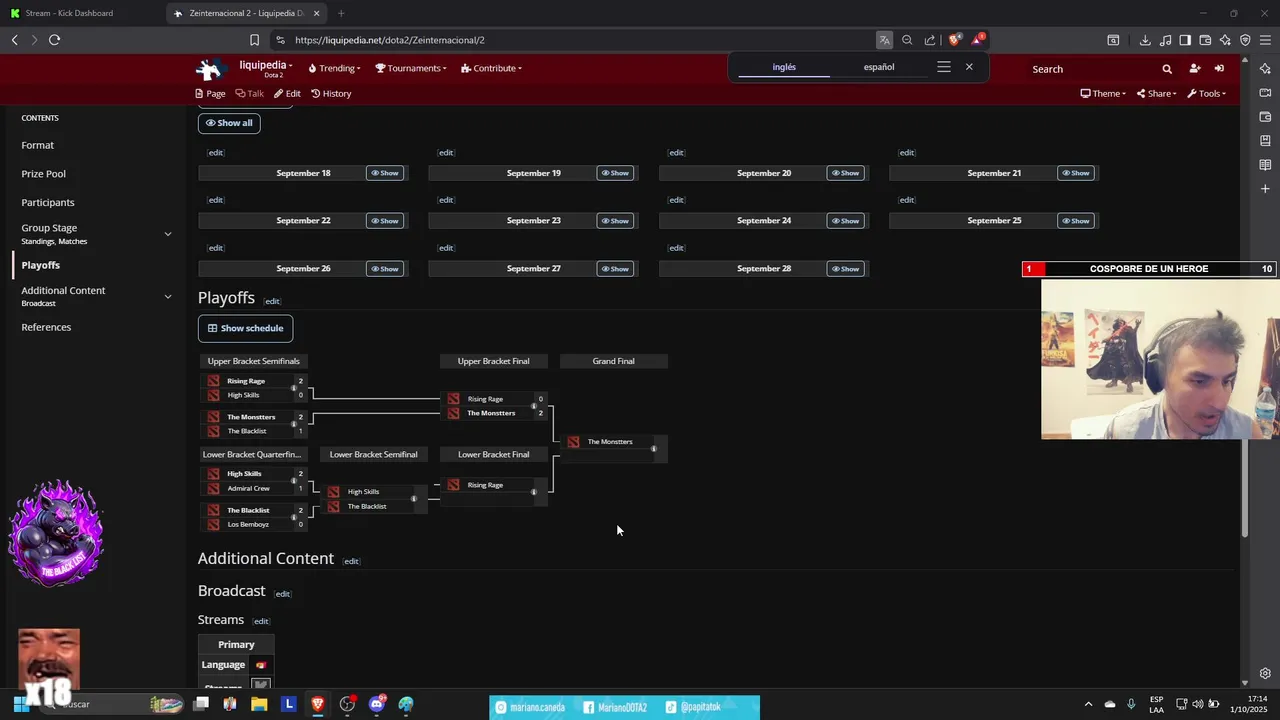The width and height of the screenshot is (1280, 720).
Task: Click the Windows Start button
Action: (20, 704)
